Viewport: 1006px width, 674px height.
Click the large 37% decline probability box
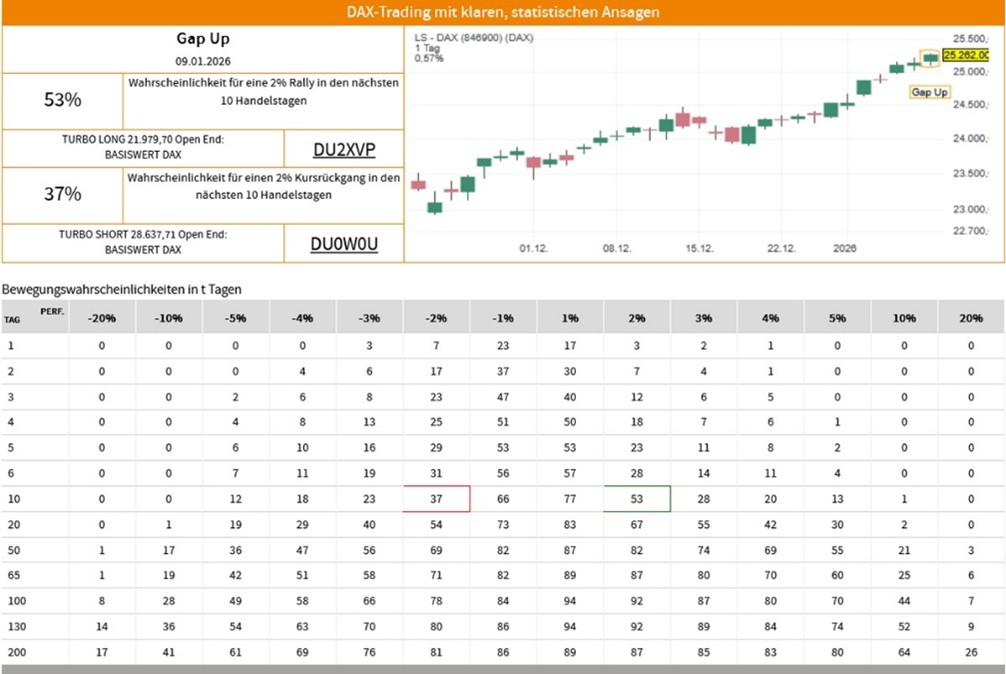pyautogui.click(x=63, y=195)
